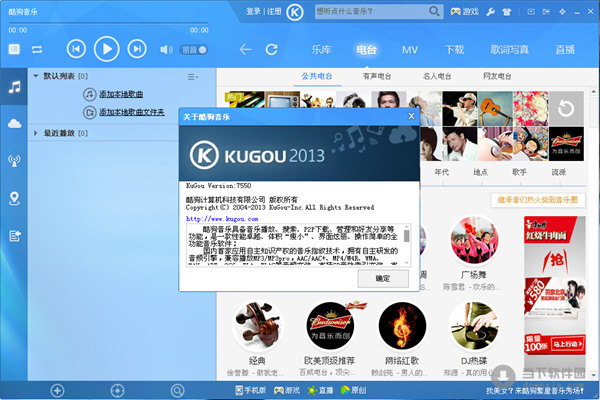Open the playlist menu dropdown icon

pyautogui.click(x=192, y=77)
